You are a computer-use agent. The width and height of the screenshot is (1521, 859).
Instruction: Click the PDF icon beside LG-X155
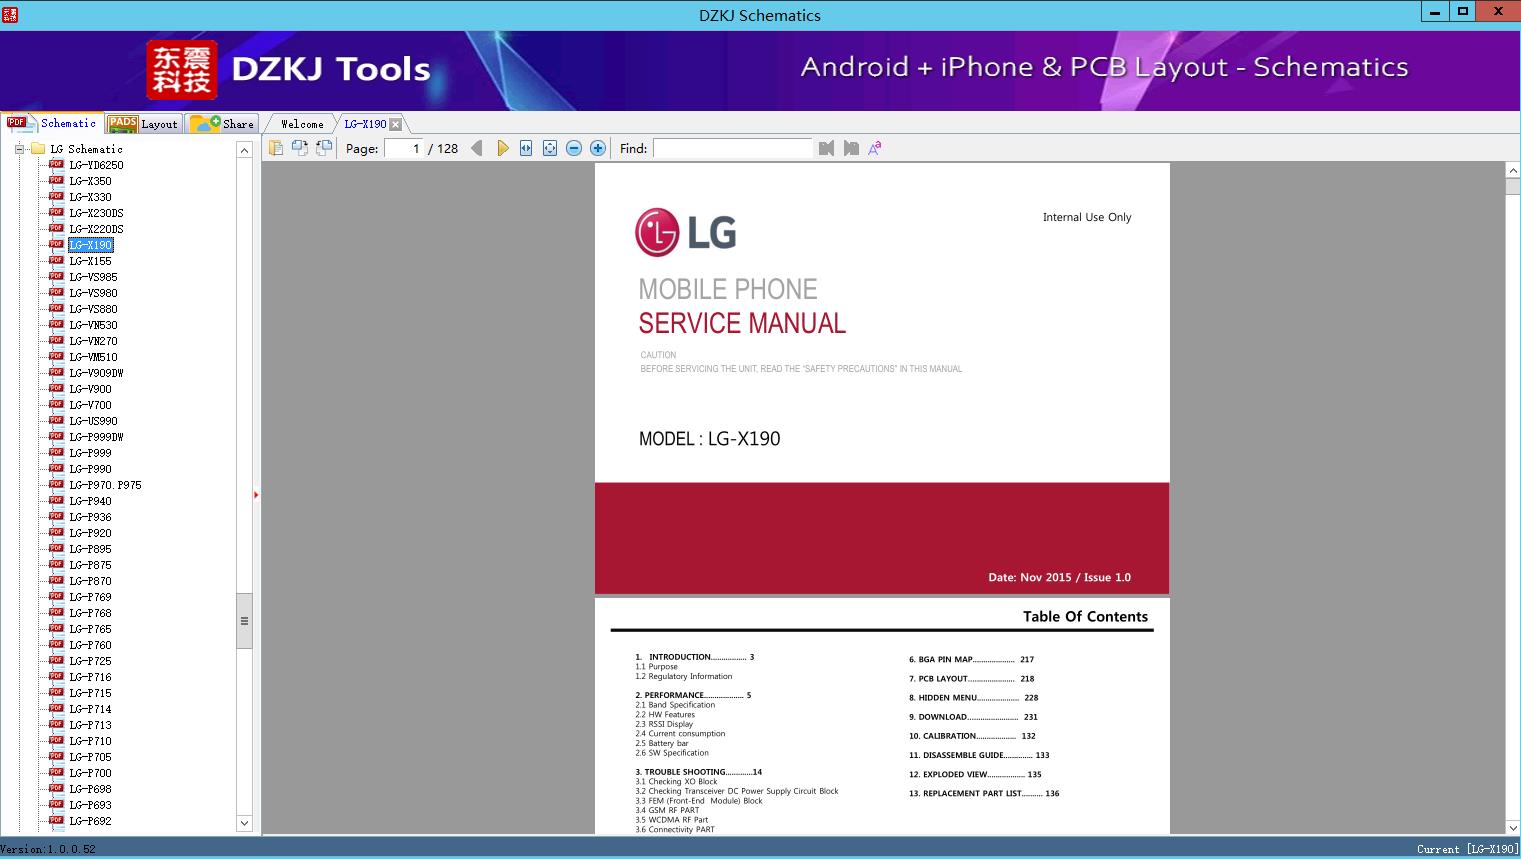click(56, 261)
